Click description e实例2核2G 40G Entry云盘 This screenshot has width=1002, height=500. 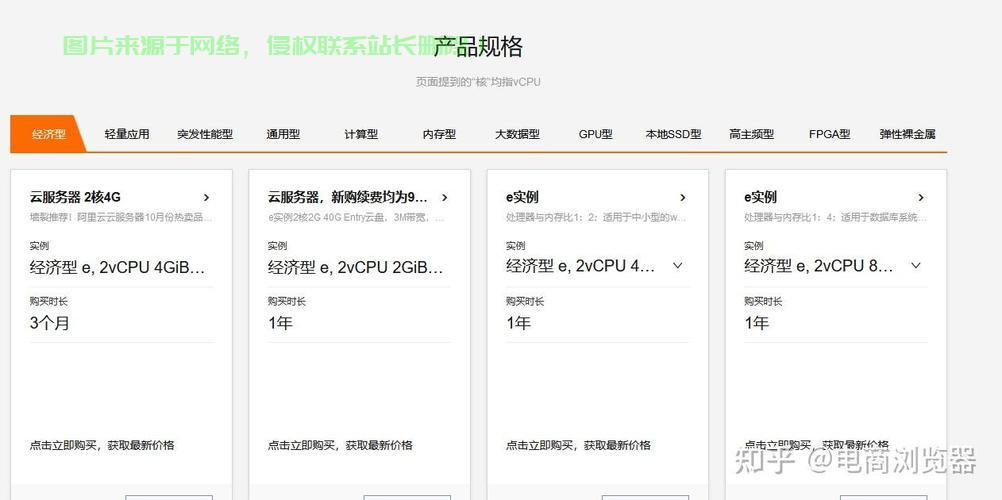tap(356, 217)
